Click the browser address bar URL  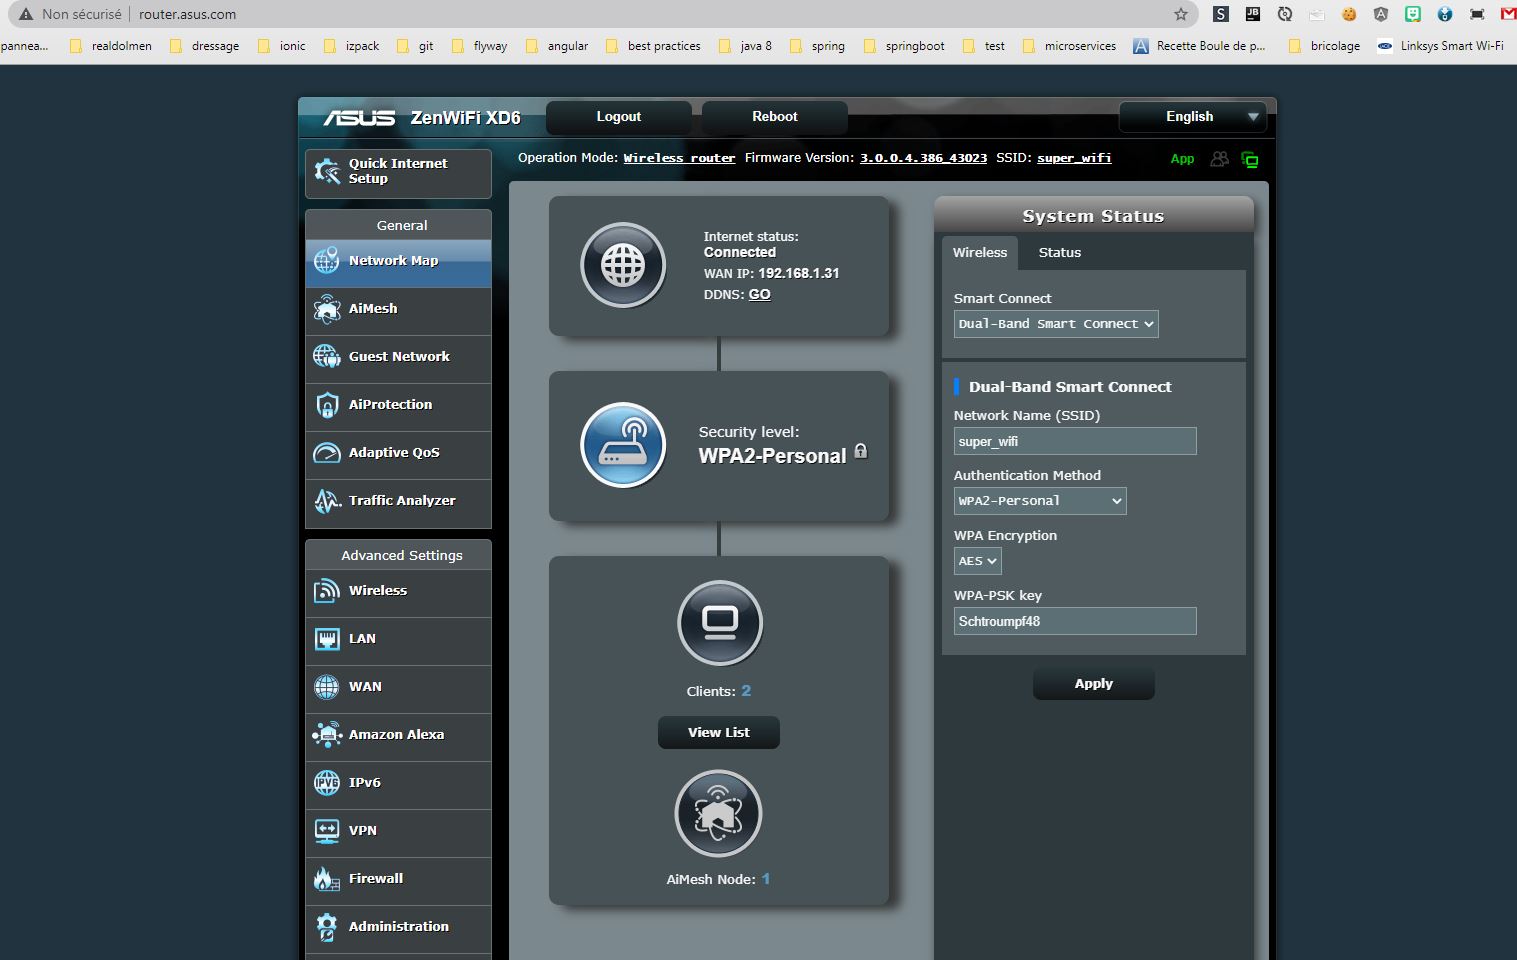pyautogui.click(x=188, y=14)
